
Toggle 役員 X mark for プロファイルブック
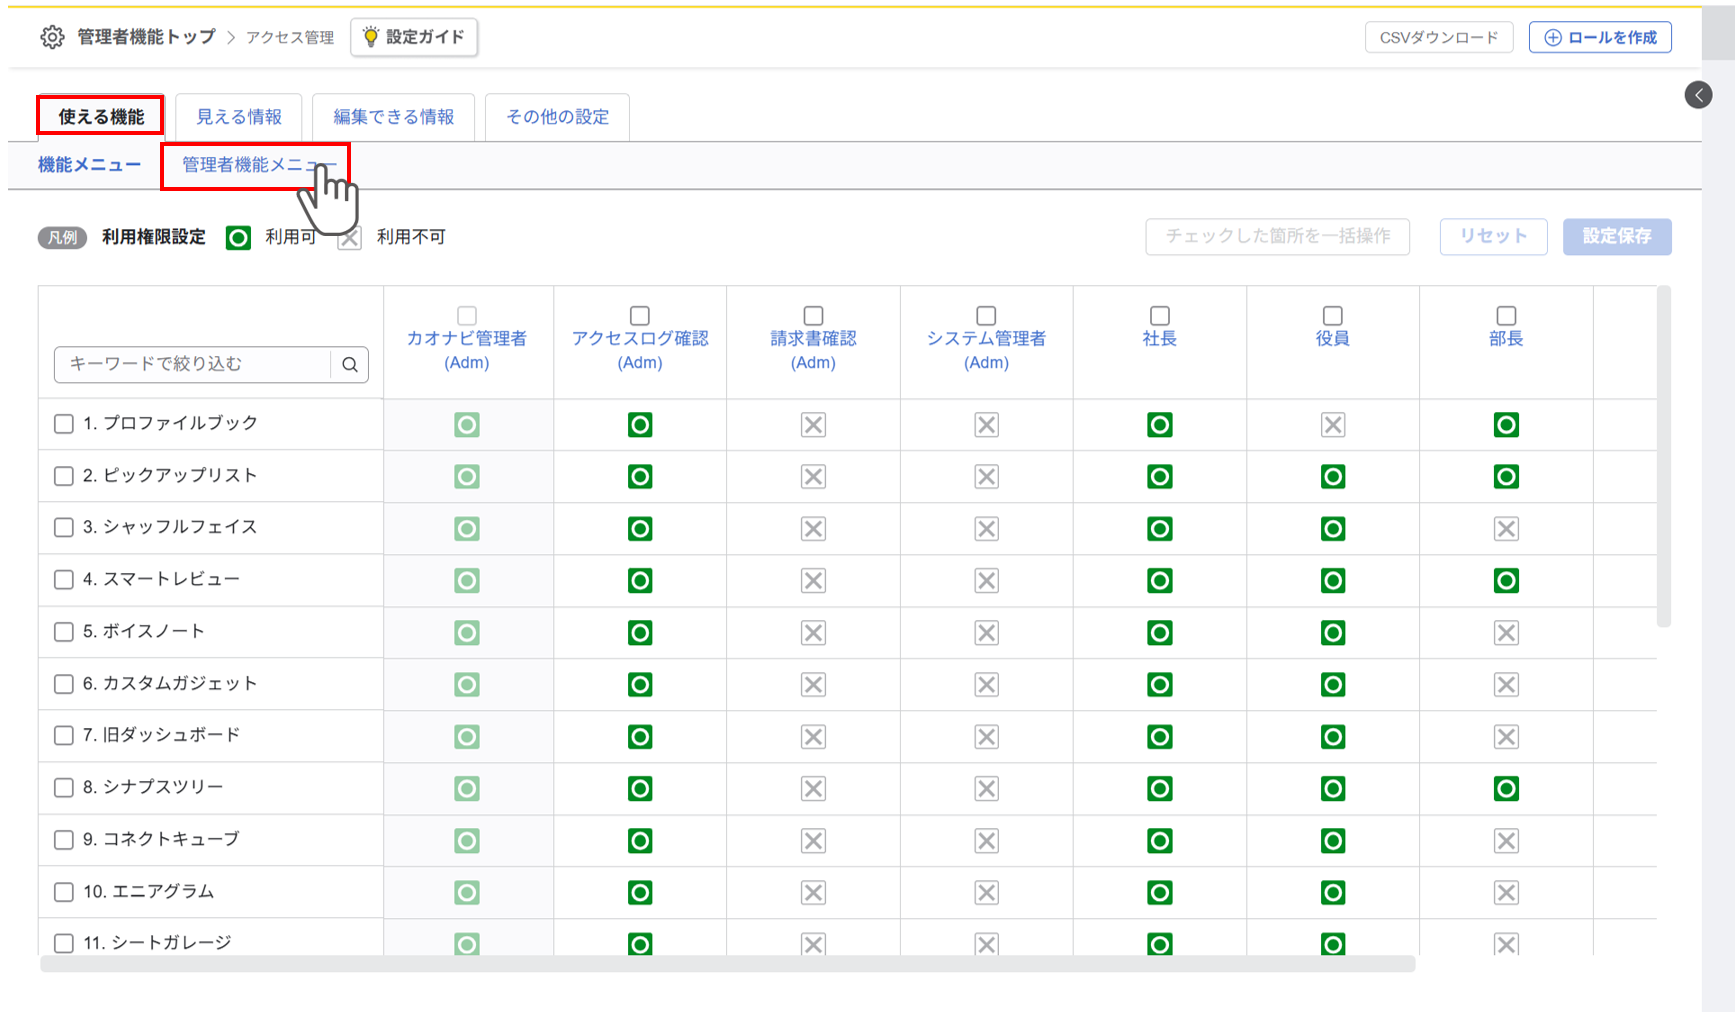point(1332,425)
